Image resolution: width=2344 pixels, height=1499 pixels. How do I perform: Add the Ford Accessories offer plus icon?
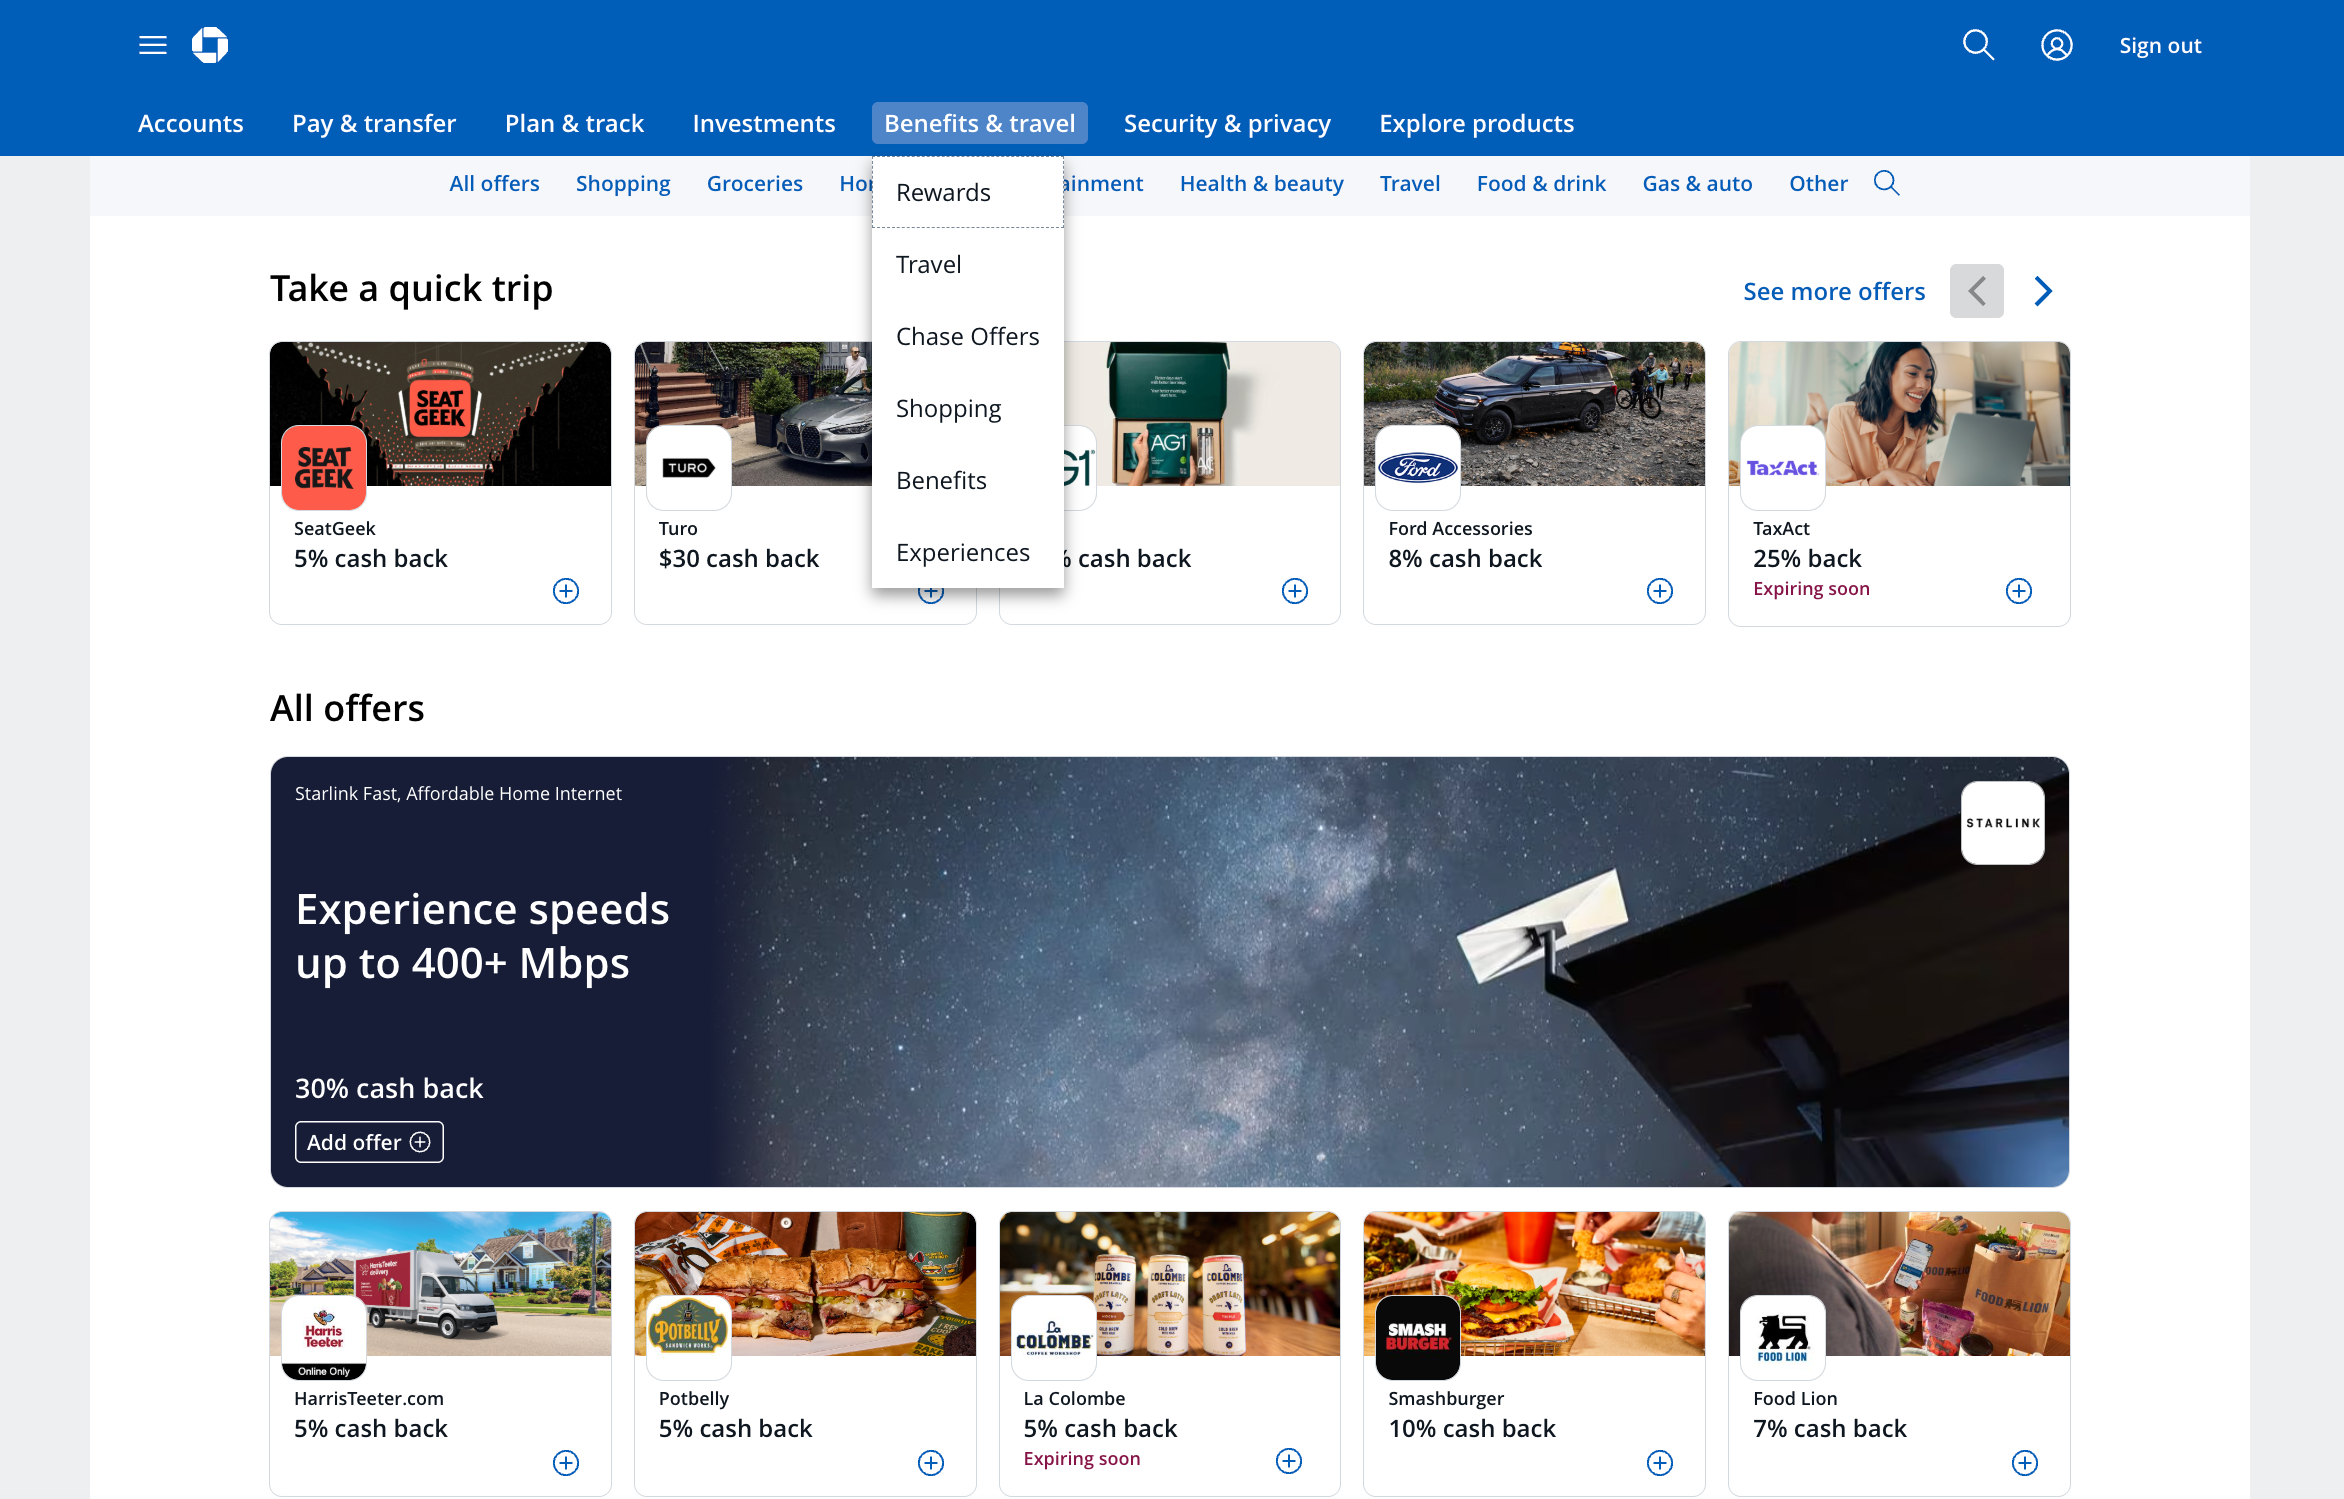pyautogui.click(x=1660, y=591)
